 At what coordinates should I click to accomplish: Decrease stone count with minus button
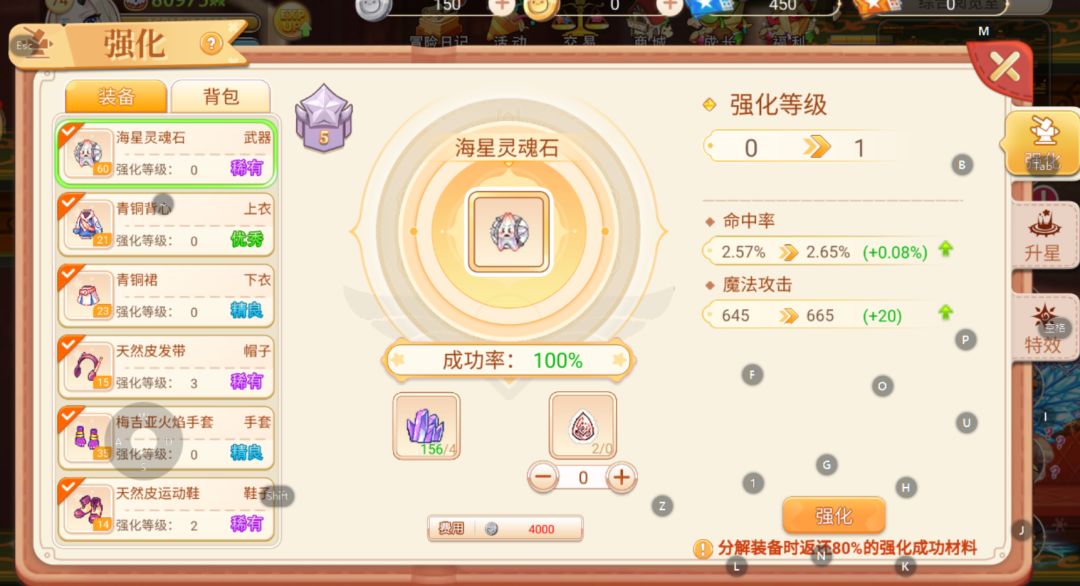pyautogui.click(x=543, y=477)
